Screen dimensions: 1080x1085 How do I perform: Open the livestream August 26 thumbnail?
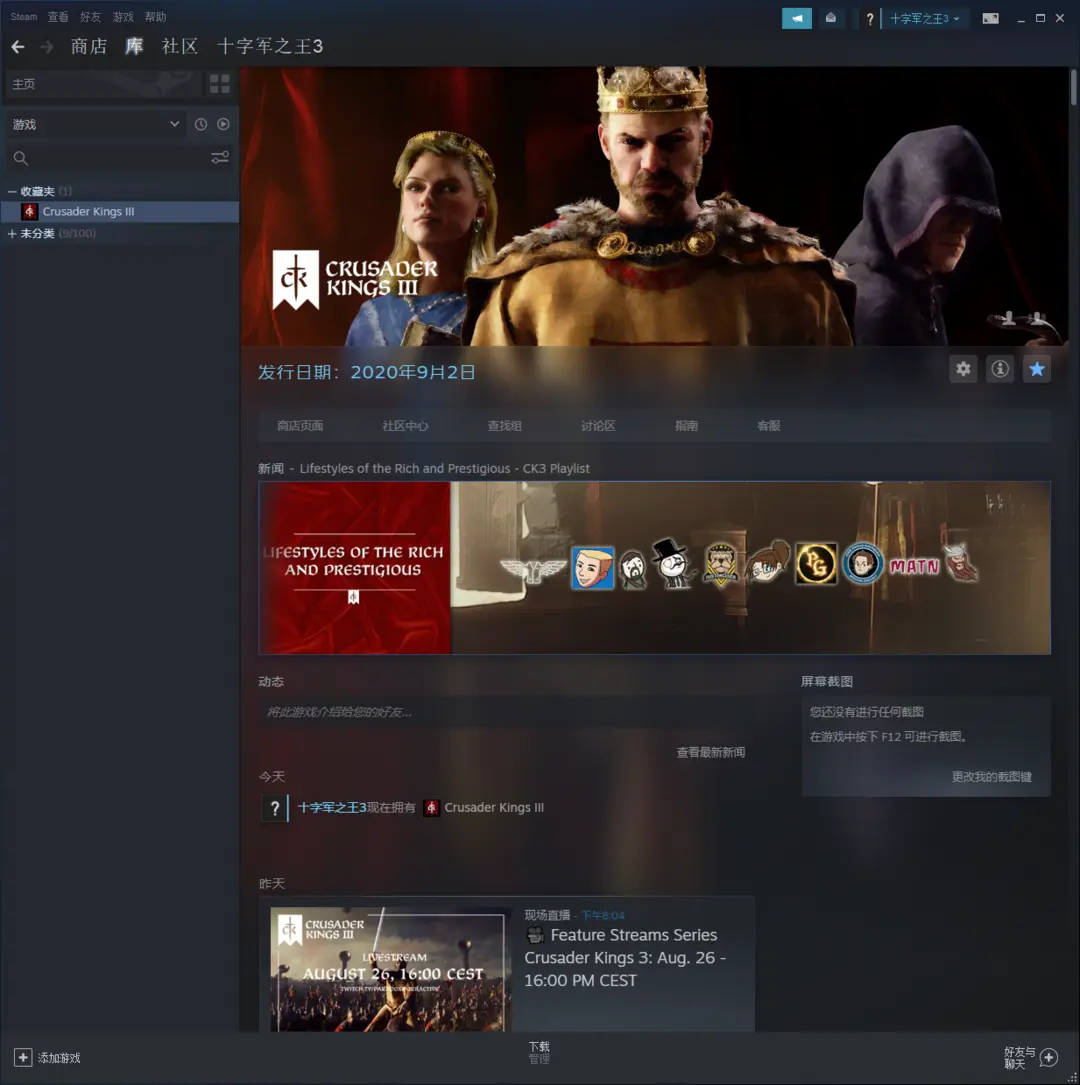click(391, 969)
